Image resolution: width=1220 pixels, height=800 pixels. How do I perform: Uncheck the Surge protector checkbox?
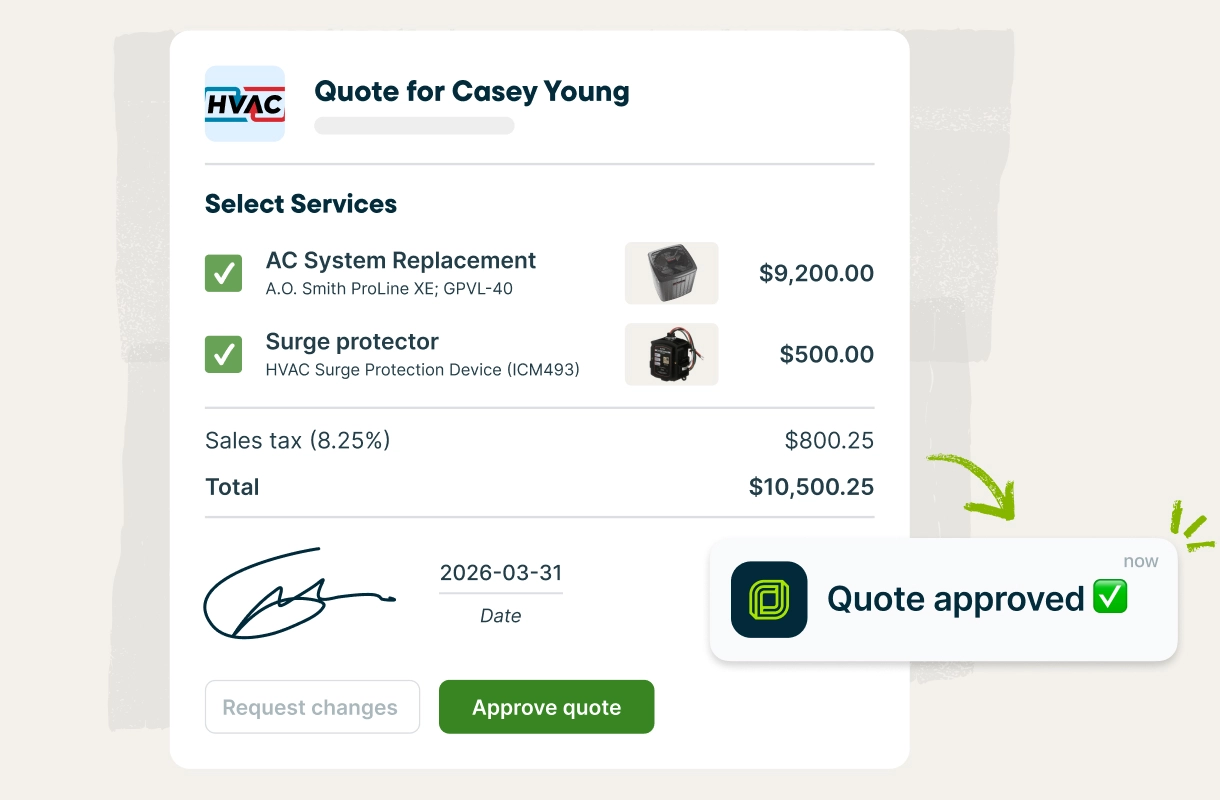223,354
